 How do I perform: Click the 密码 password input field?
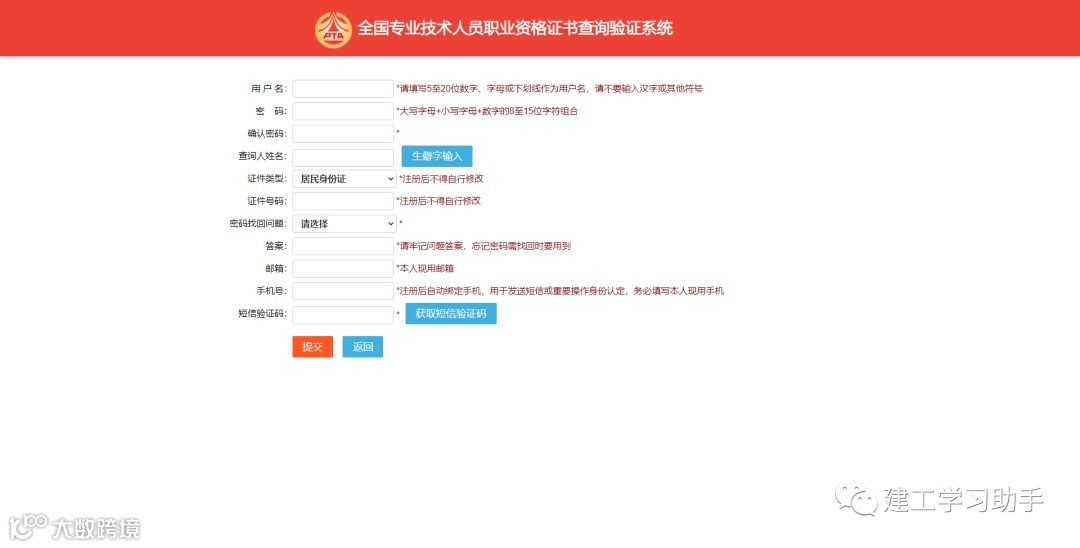point(343,111)
